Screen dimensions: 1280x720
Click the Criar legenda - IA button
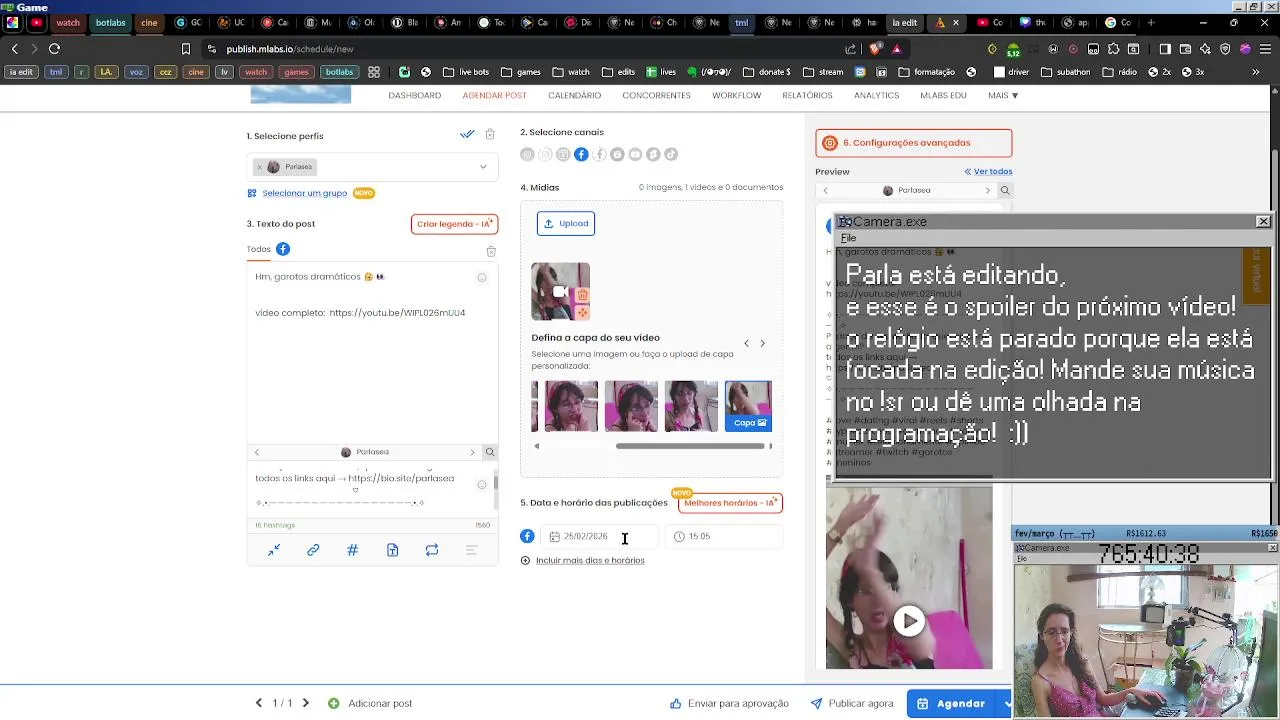(454, 224)
